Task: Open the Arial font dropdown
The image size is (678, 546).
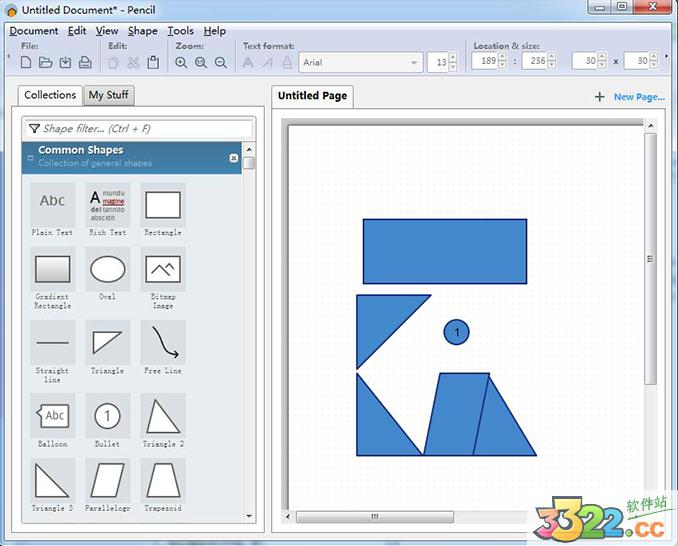Action: pyautogui.click(x=414, y=63)
